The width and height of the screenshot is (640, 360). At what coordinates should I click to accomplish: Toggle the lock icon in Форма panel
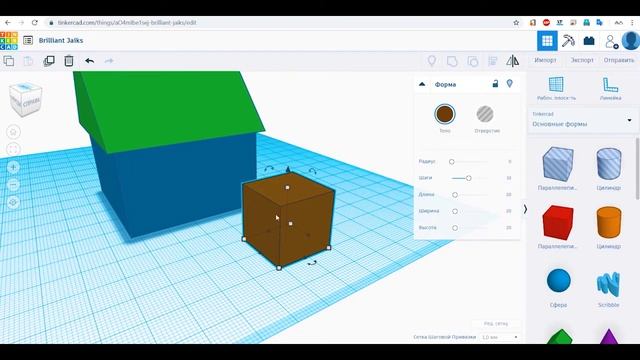[495, 84]
